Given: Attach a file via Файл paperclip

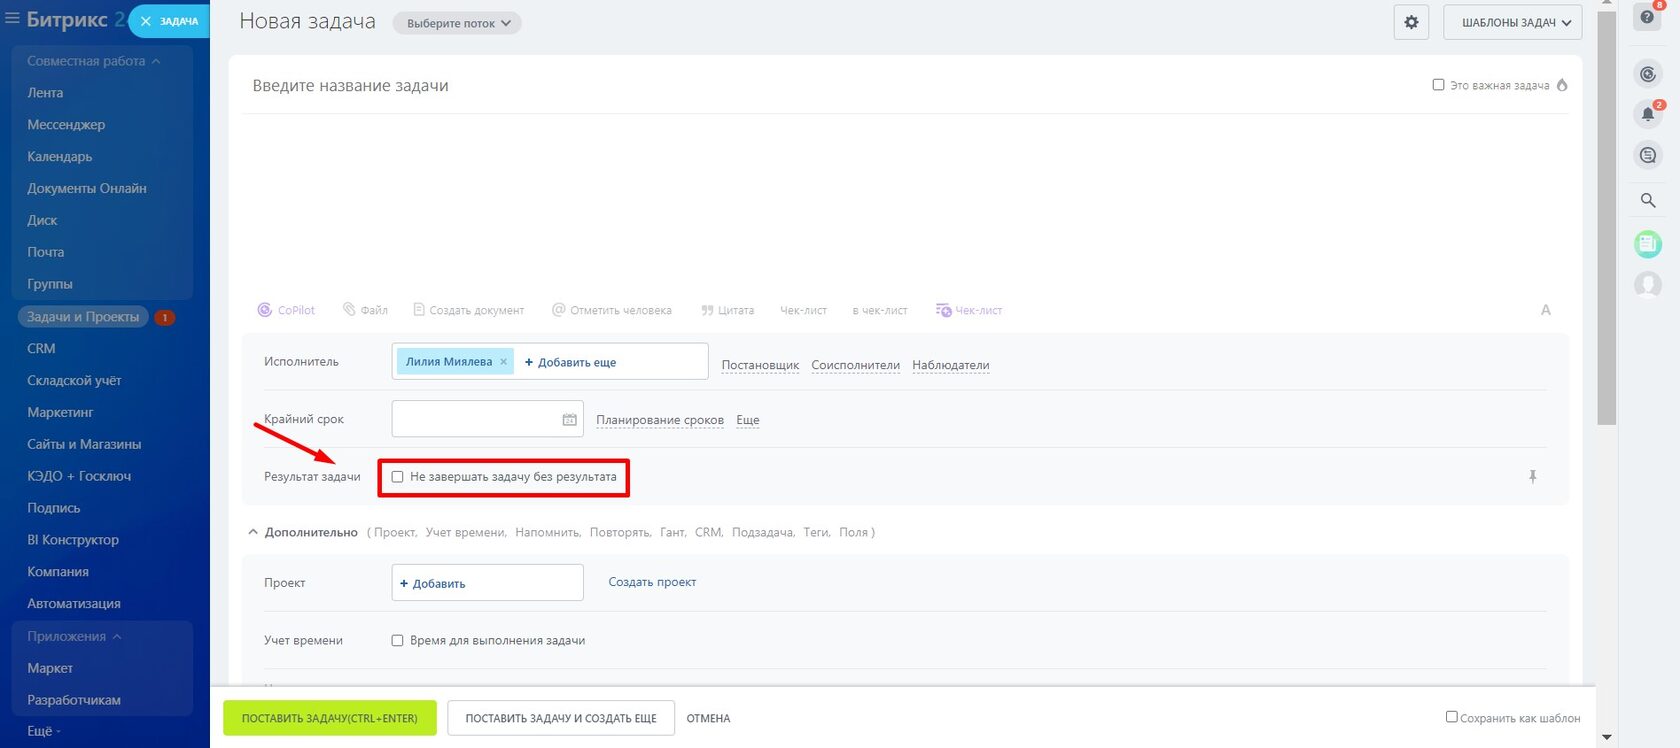Looking at the screenshot, I should coord(365,310).
